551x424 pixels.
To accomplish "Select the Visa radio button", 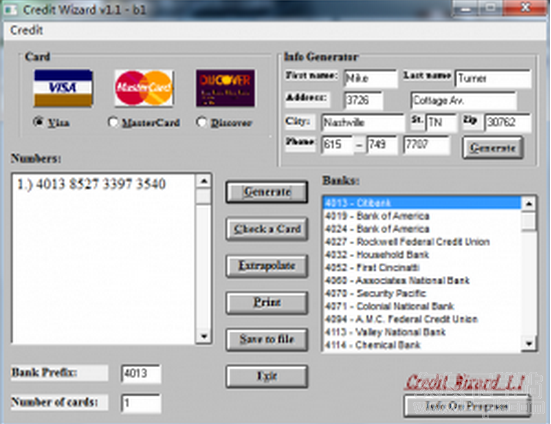I will click(38, 122).
